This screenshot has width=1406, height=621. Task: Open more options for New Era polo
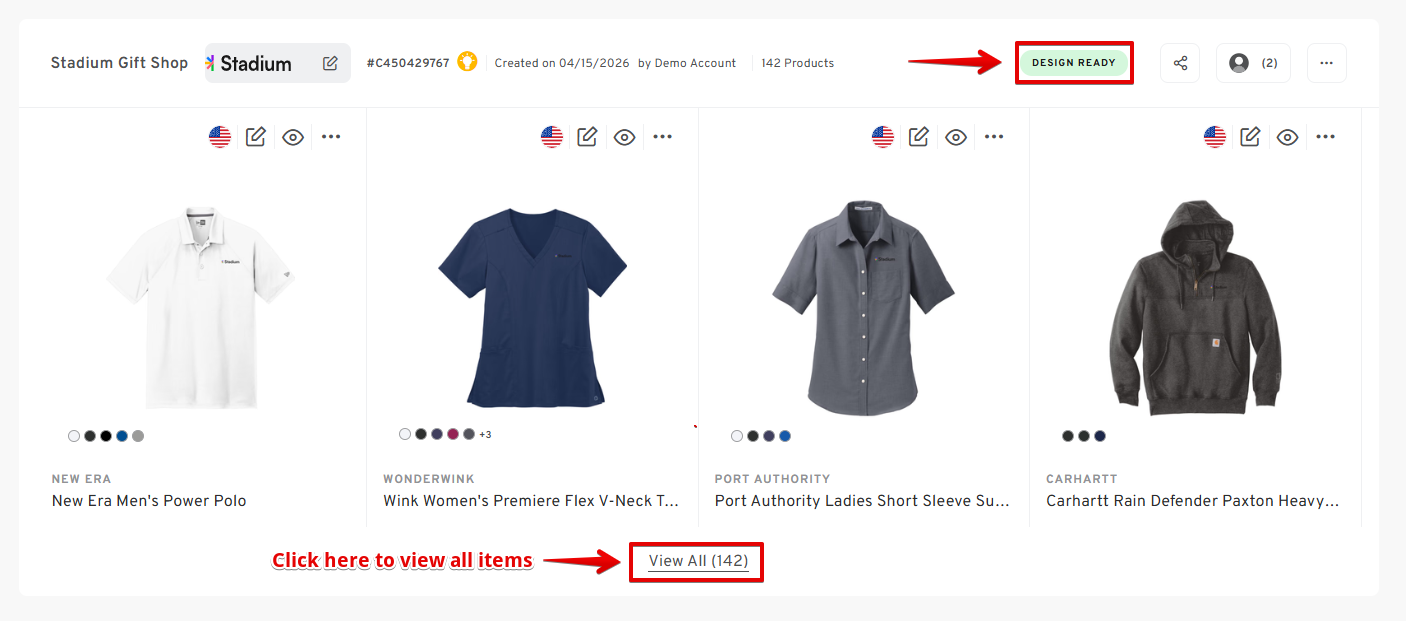[331, 137]
